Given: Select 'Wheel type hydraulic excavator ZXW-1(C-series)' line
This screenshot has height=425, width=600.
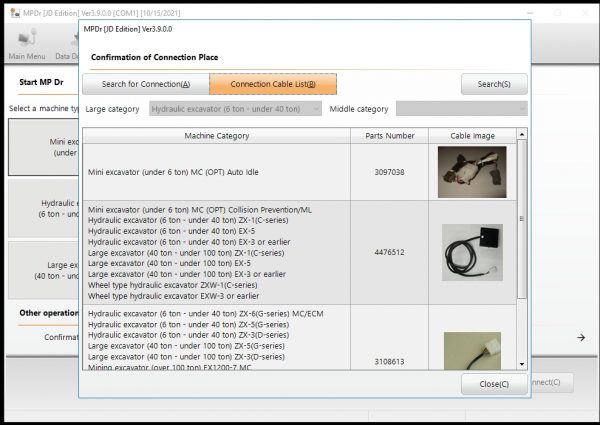Looking at the screenshot, I should (x=173, y=285).
